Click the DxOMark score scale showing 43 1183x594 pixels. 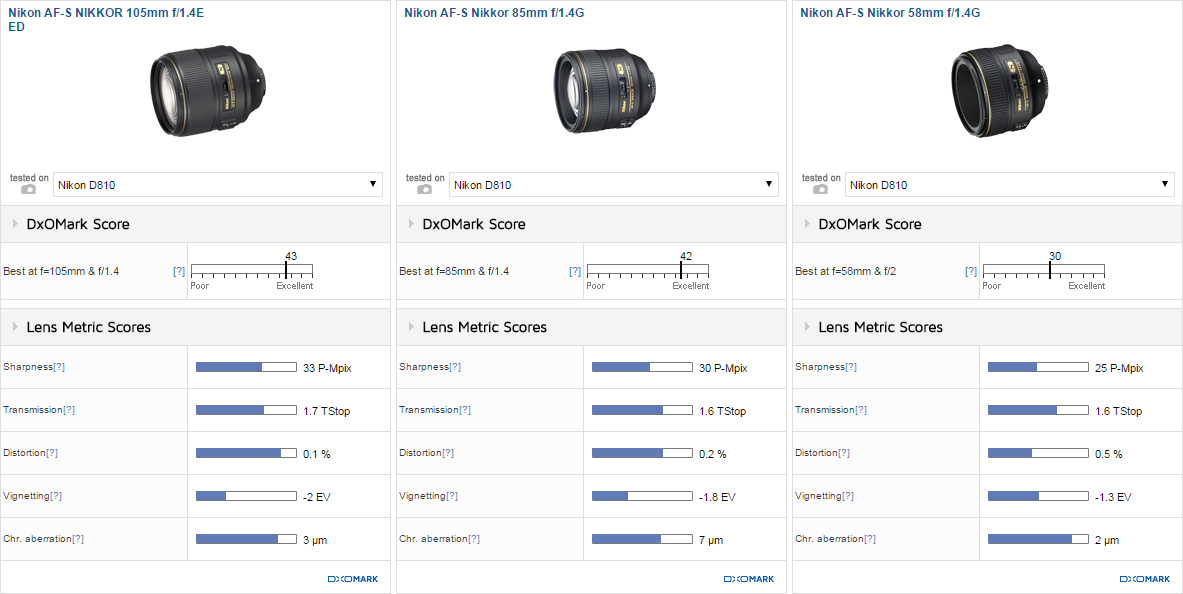point(252,271)
